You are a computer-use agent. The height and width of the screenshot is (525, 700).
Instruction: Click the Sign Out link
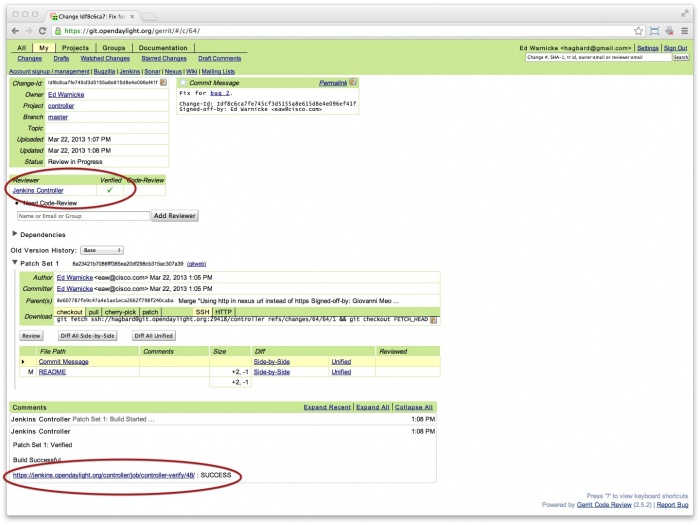[675, 48]
